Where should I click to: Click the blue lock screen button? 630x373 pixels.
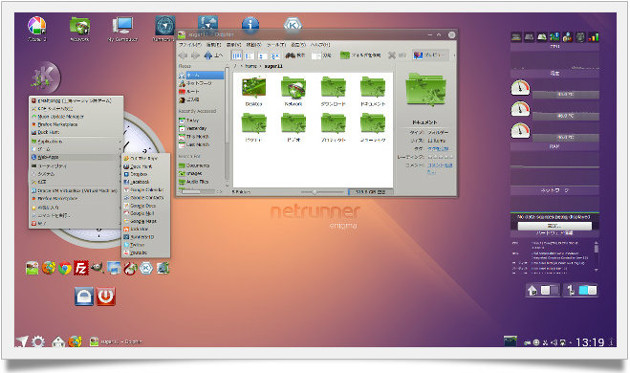coord(84,297)
